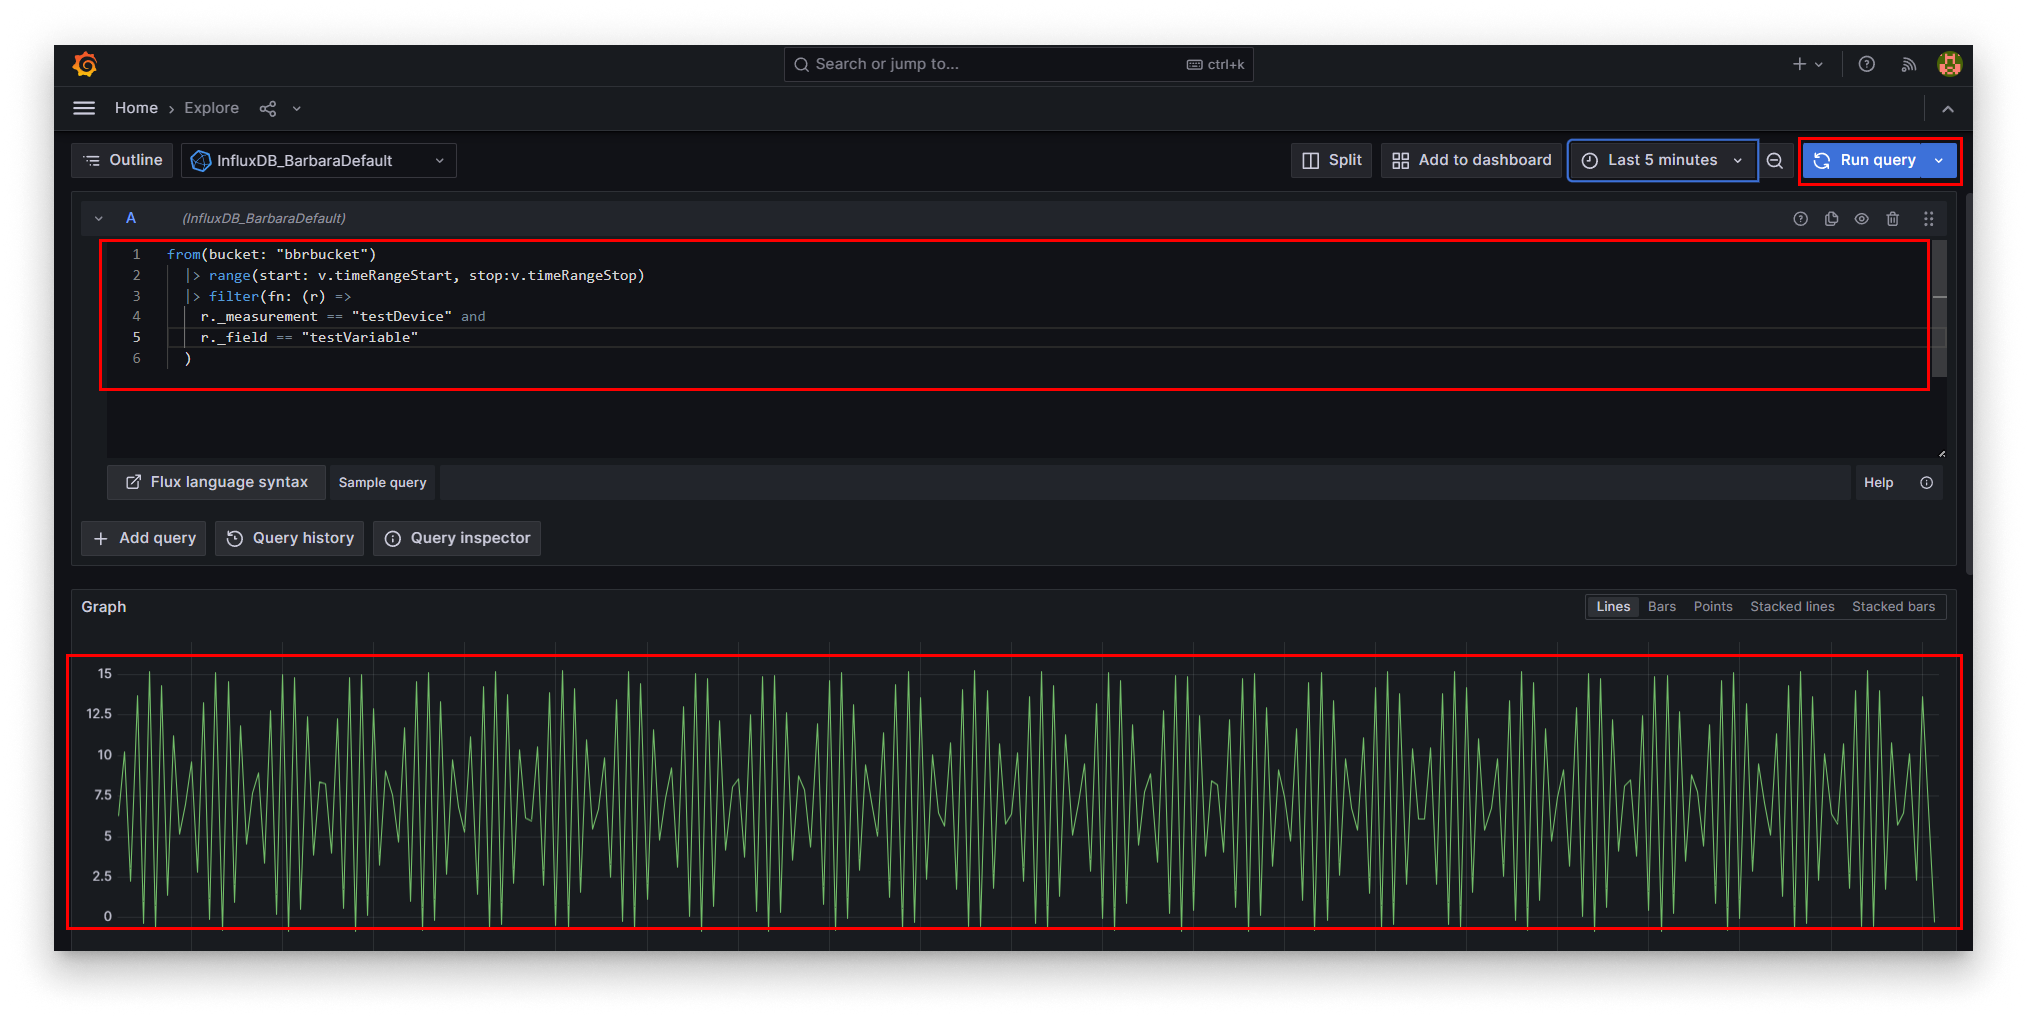Delete query A with trash icon
The width and height of the screenshot is (2027, 1016).
(x=1893, y=218)
